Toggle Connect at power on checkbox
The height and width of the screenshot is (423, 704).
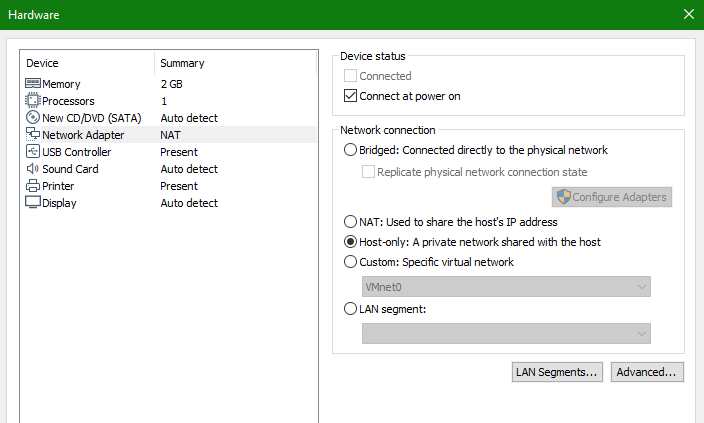tap(350, 96)
